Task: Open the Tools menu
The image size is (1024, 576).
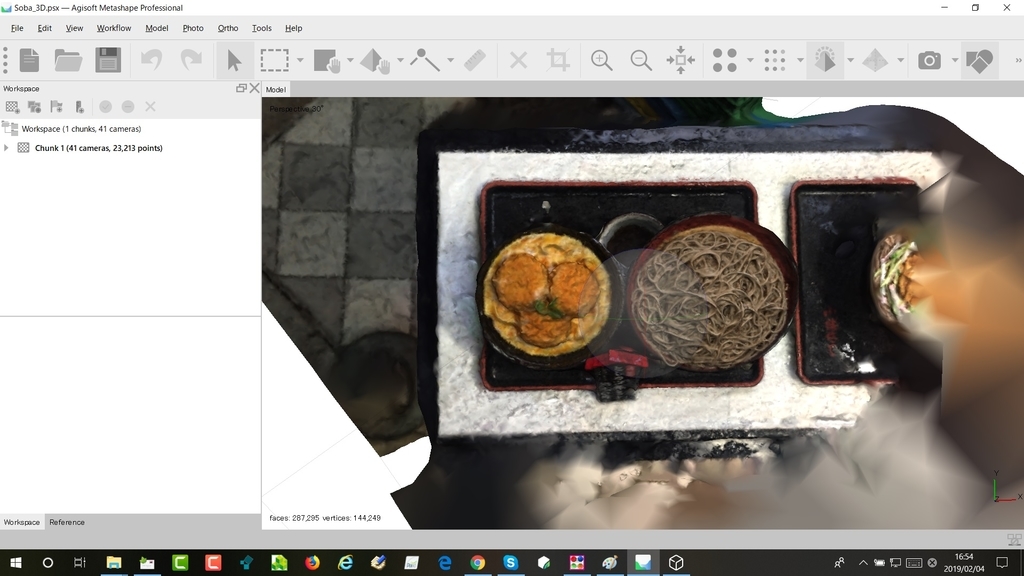Action: click(261, 28)
